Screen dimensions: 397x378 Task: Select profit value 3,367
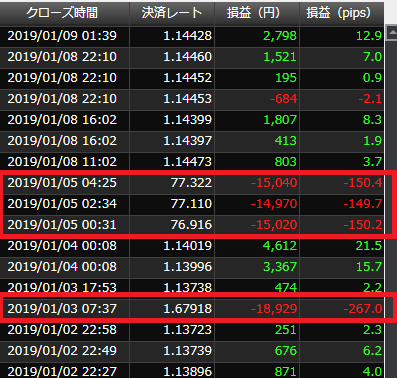click(x=280, y=266)
